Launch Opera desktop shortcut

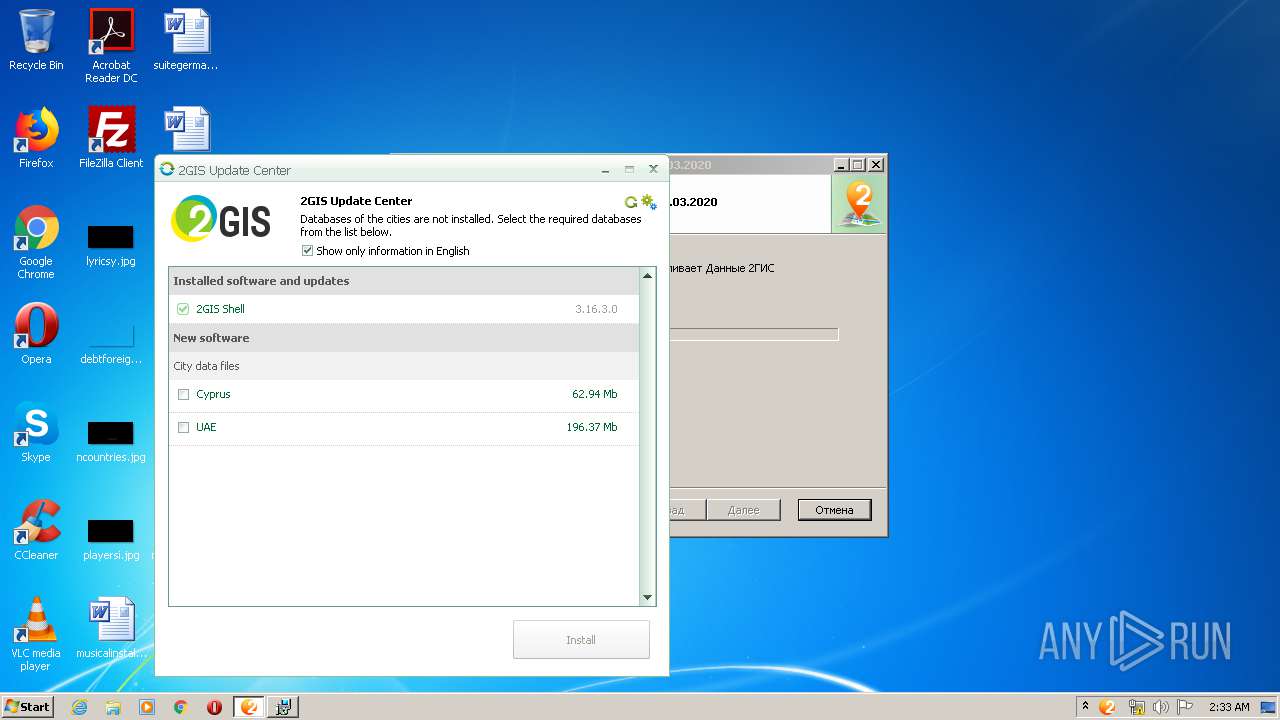point(36,334)
